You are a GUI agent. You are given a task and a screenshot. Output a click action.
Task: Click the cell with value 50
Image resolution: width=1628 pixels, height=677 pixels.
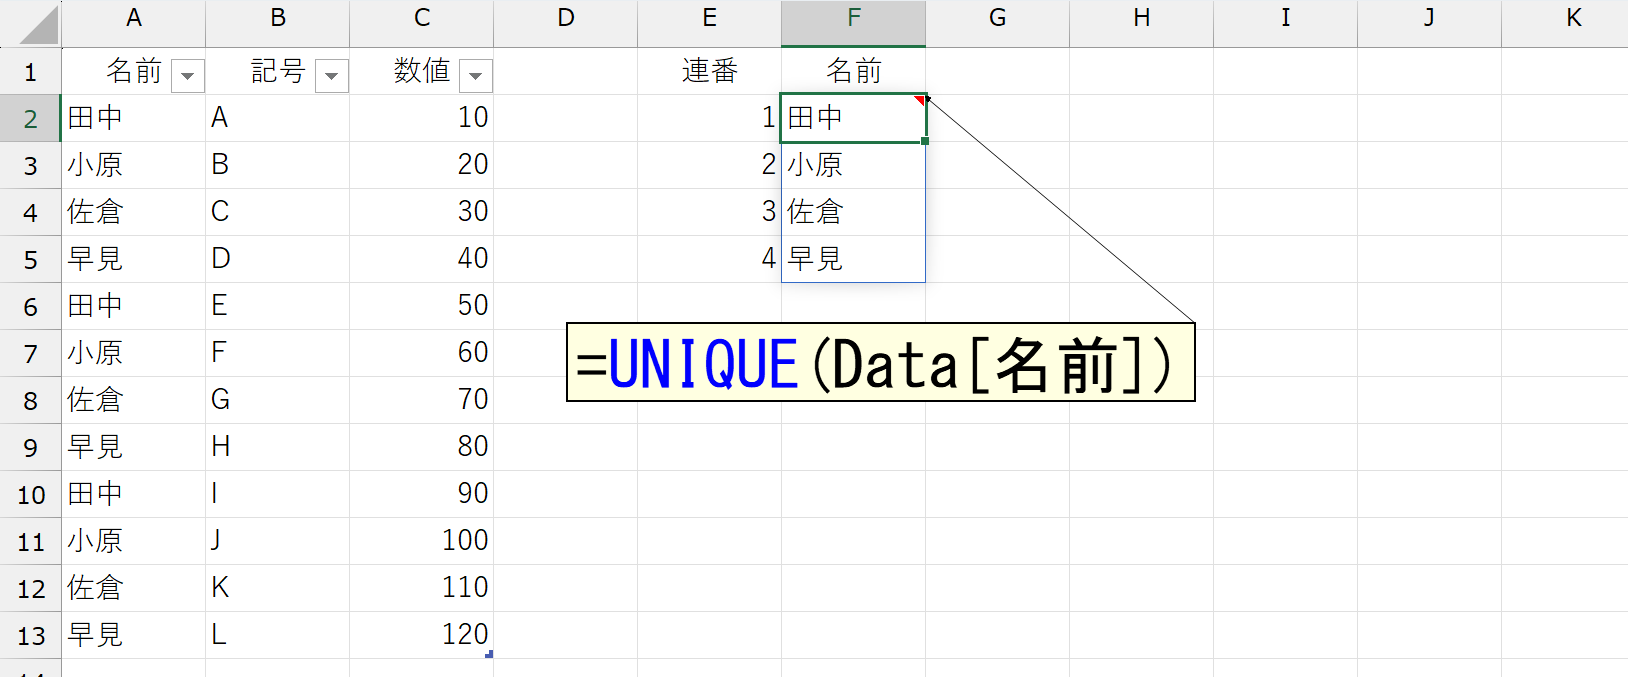pyautogui.click(x=422, y=306)
